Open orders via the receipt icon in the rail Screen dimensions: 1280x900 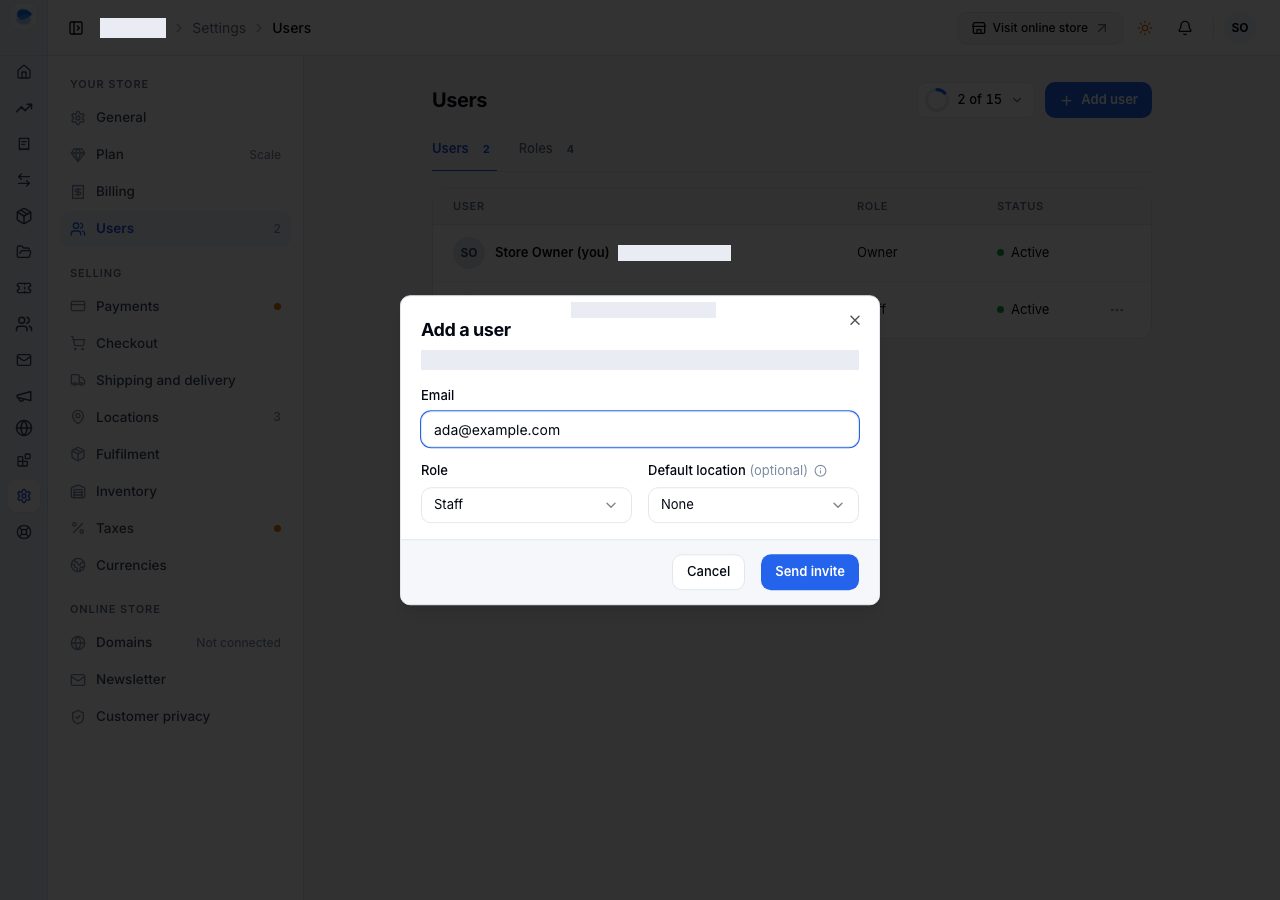pyautogui.click(x=24, y=144)
